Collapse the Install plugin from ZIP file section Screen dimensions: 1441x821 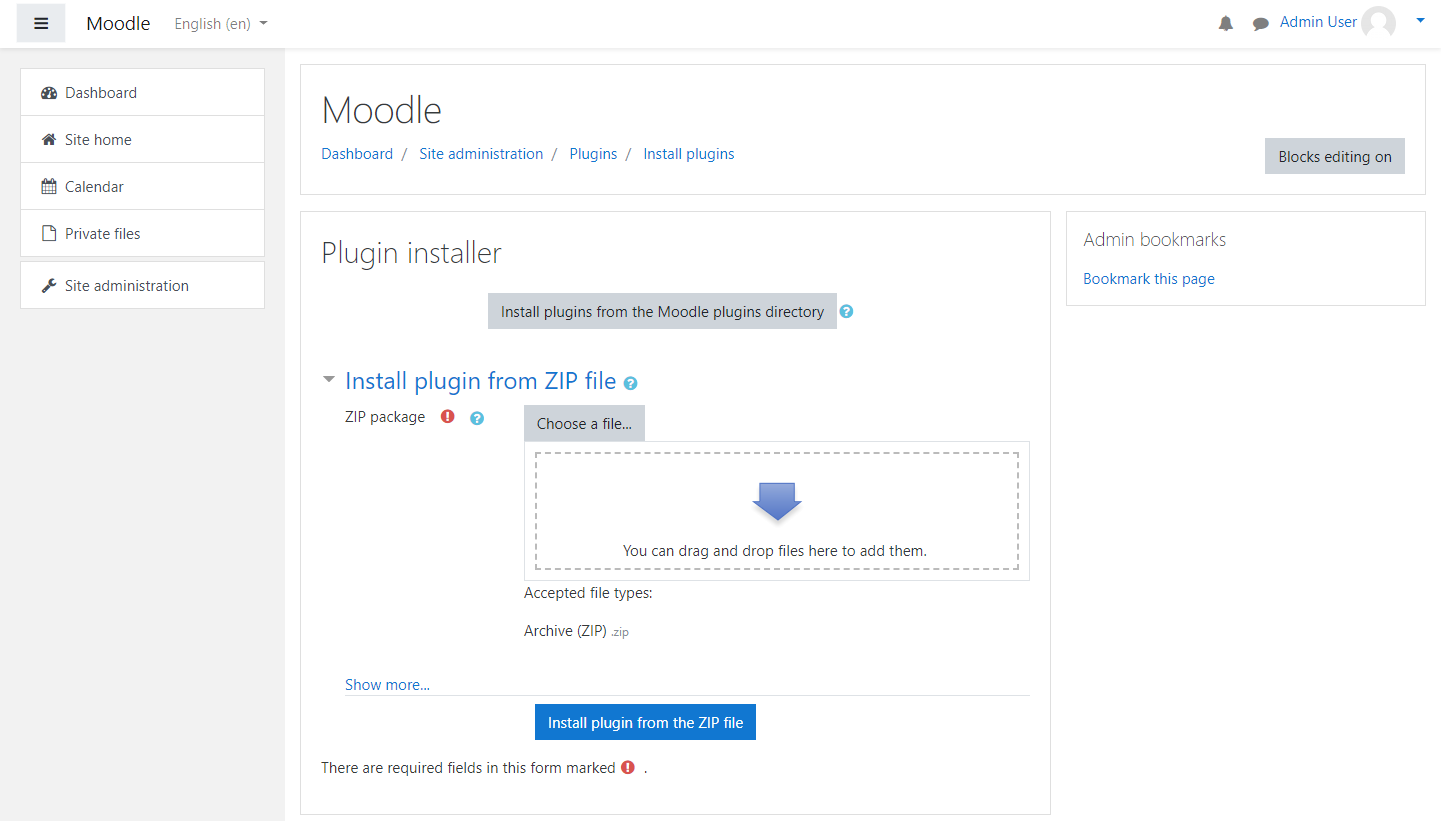tap(329, 381)
